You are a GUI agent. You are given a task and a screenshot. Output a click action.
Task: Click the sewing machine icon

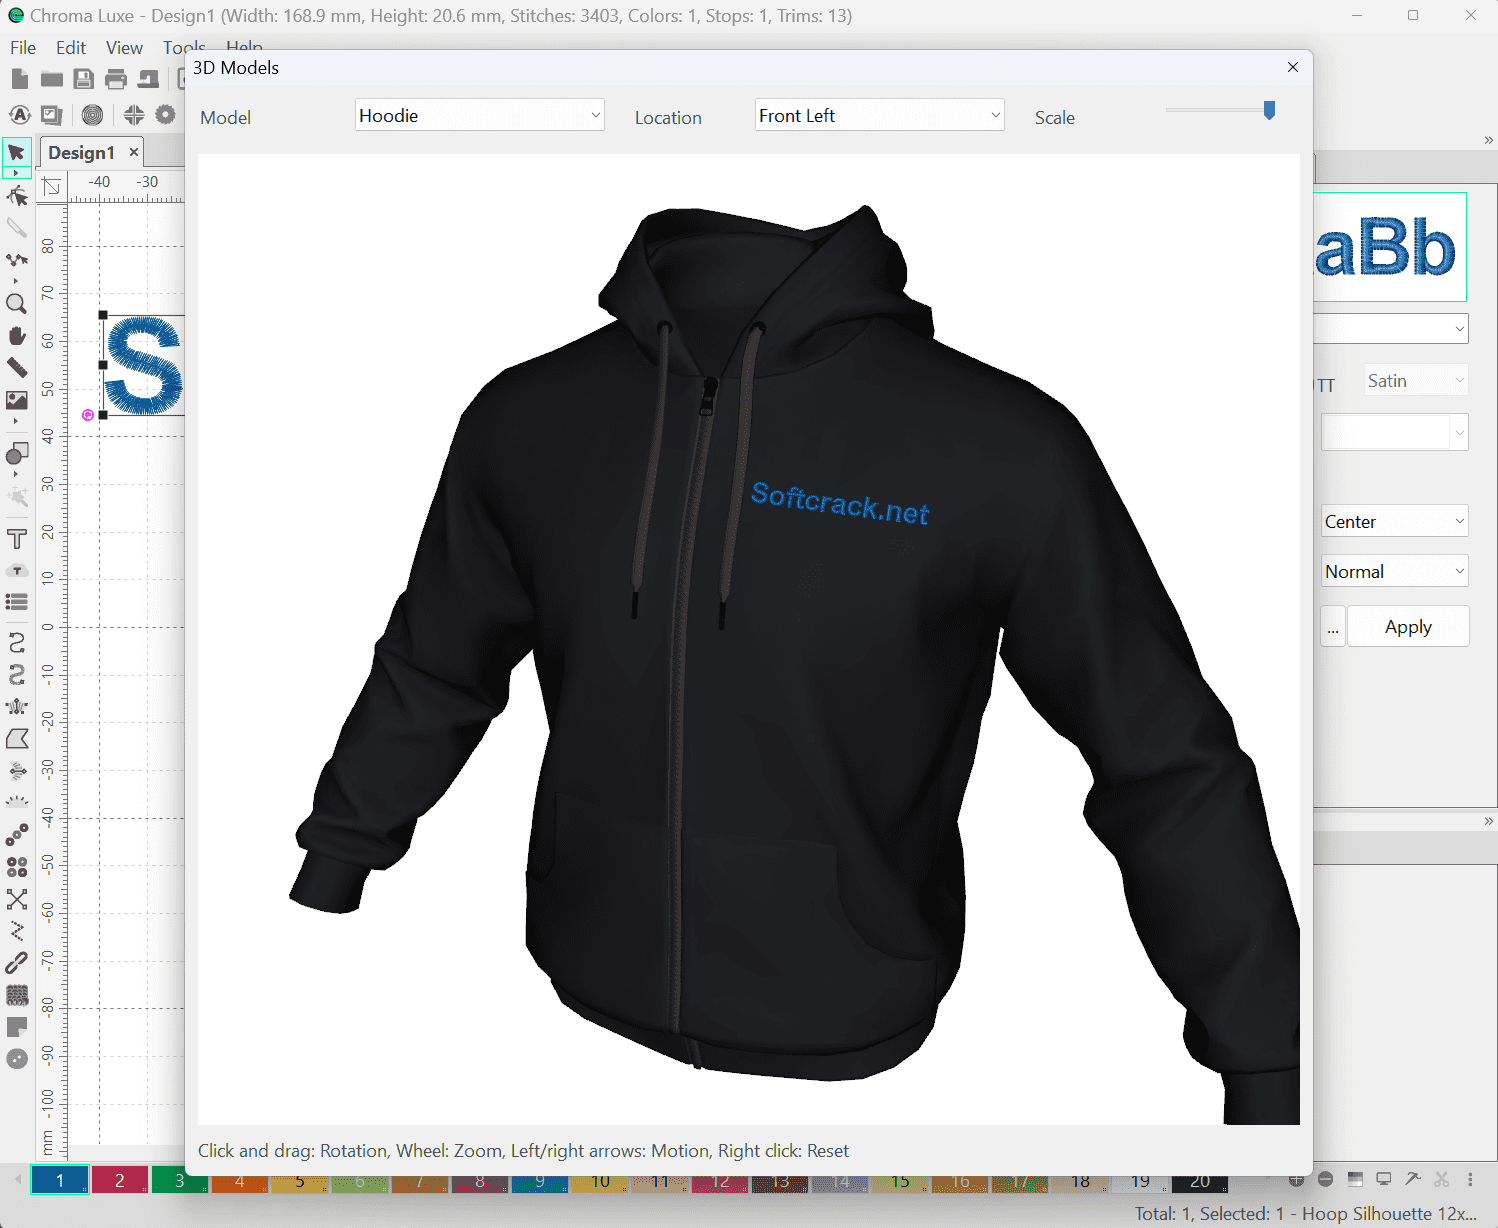pos(148,80)
